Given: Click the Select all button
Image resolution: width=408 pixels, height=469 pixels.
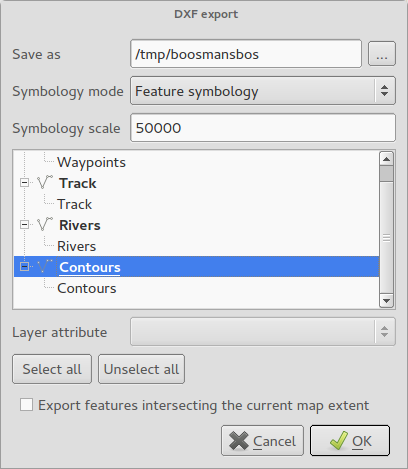Looking at the screenshot, I should [x=52, y=369].
